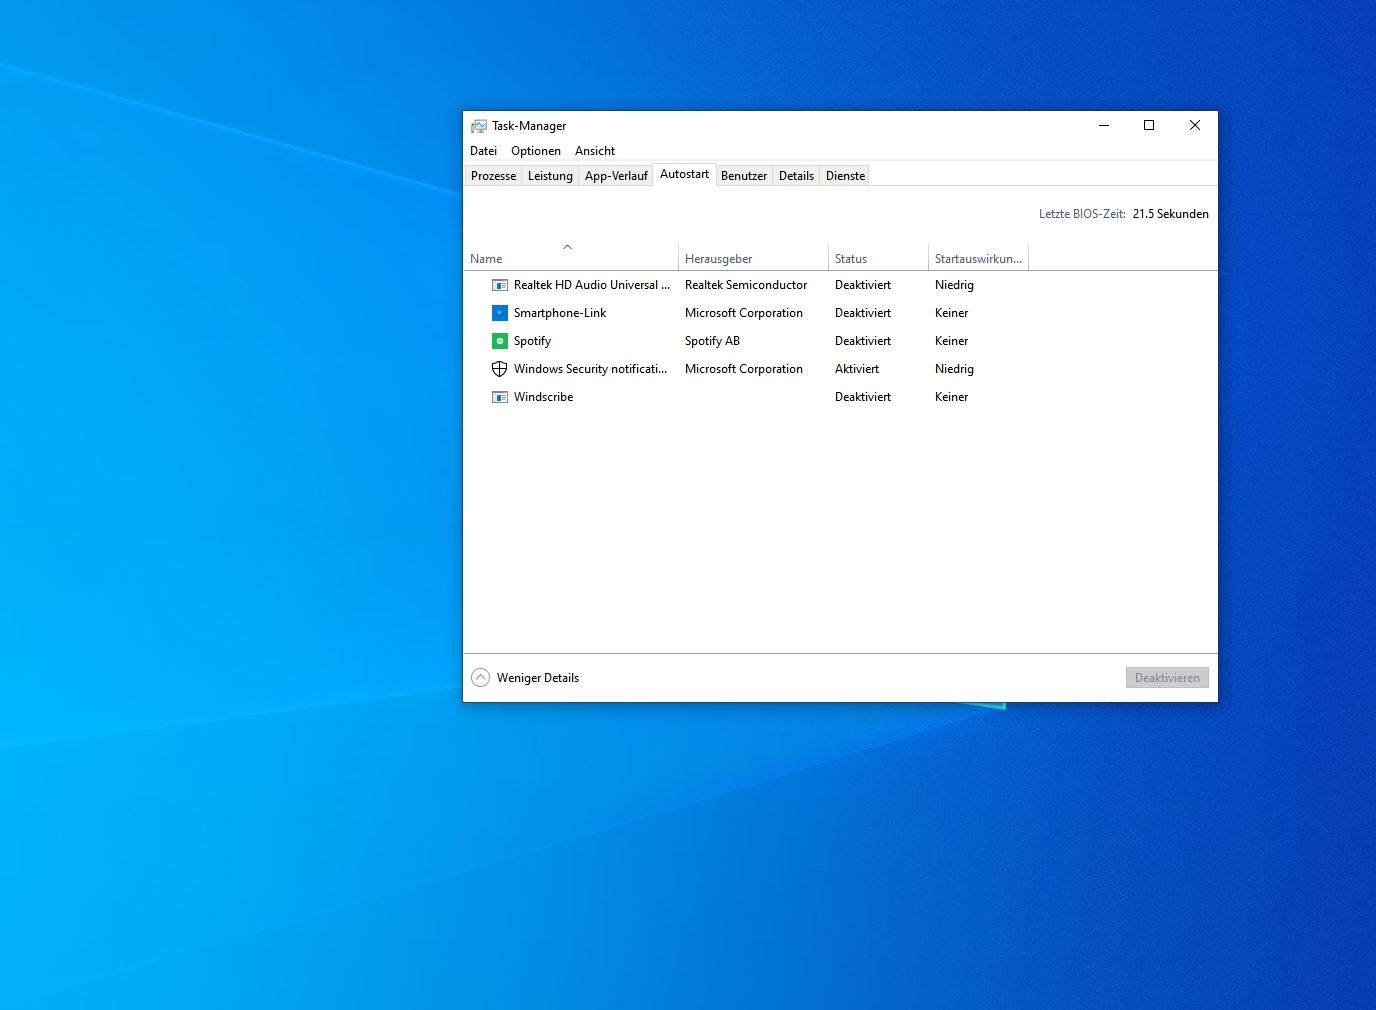Minimize the Task-Manager window
The image size is (1376, 1010).
1104,125
